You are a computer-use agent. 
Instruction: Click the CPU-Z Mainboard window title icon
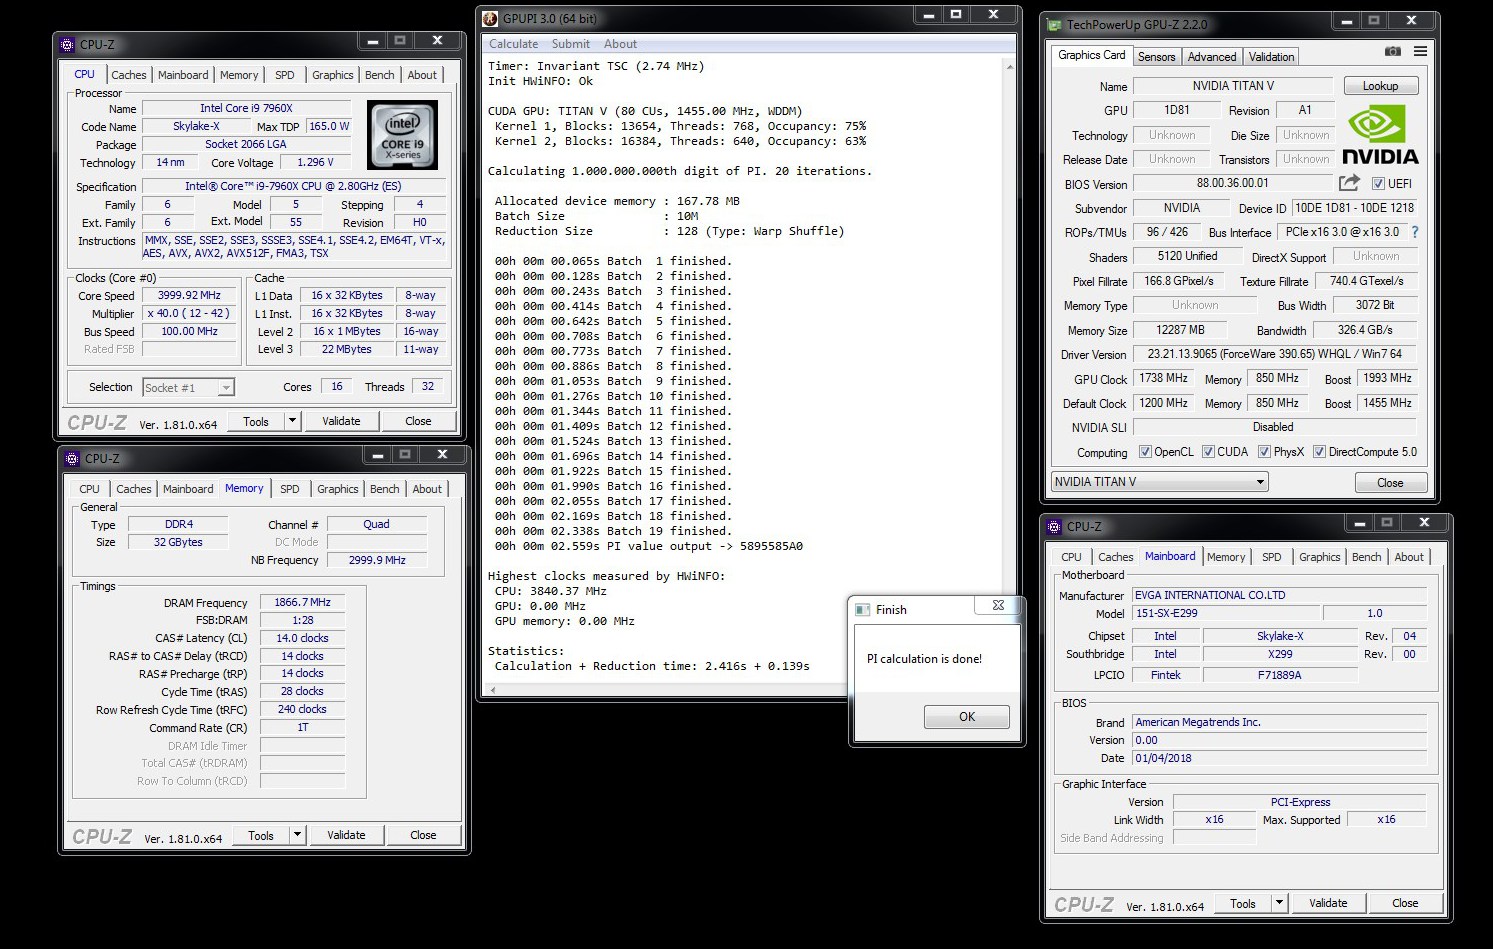coord(1054,526)
